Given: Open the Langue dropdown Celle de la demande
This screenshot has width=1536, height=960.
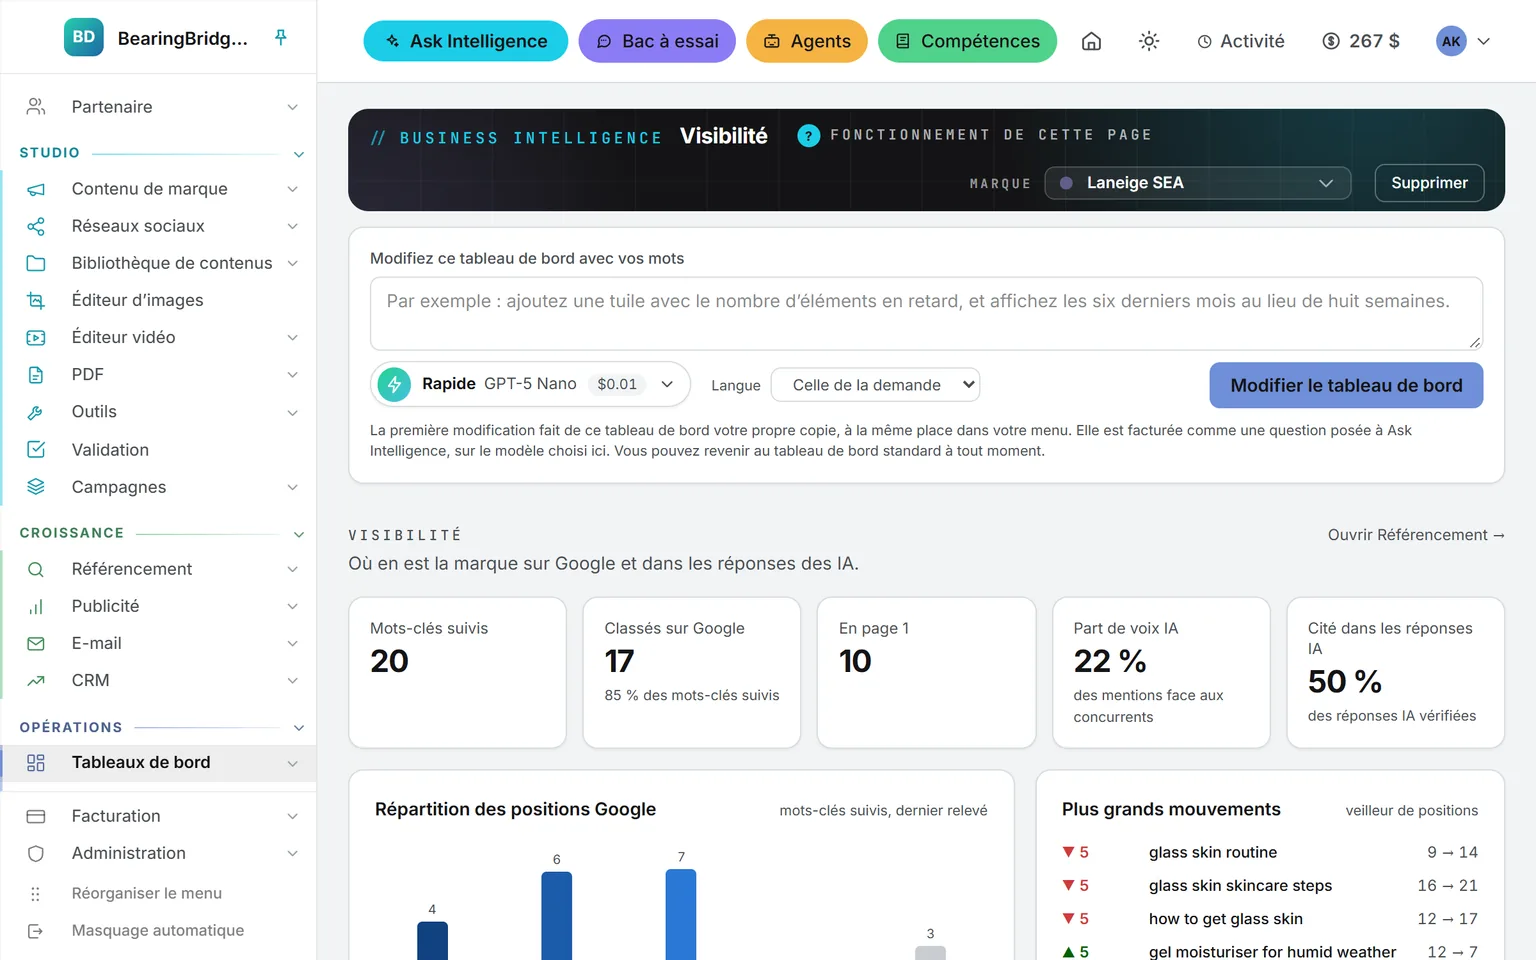Looking at the screenshot, I should click(875, 385).
